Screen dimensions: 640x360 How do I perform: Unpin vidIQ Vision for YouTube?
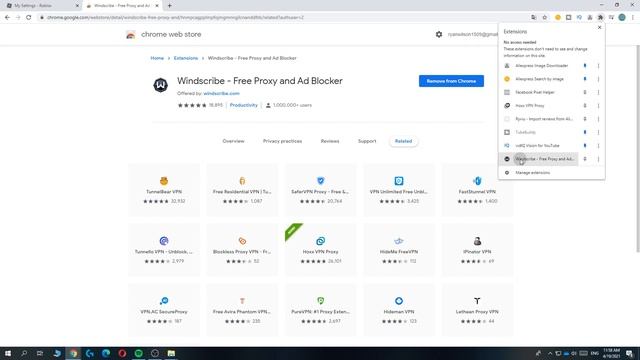(585, 146)
